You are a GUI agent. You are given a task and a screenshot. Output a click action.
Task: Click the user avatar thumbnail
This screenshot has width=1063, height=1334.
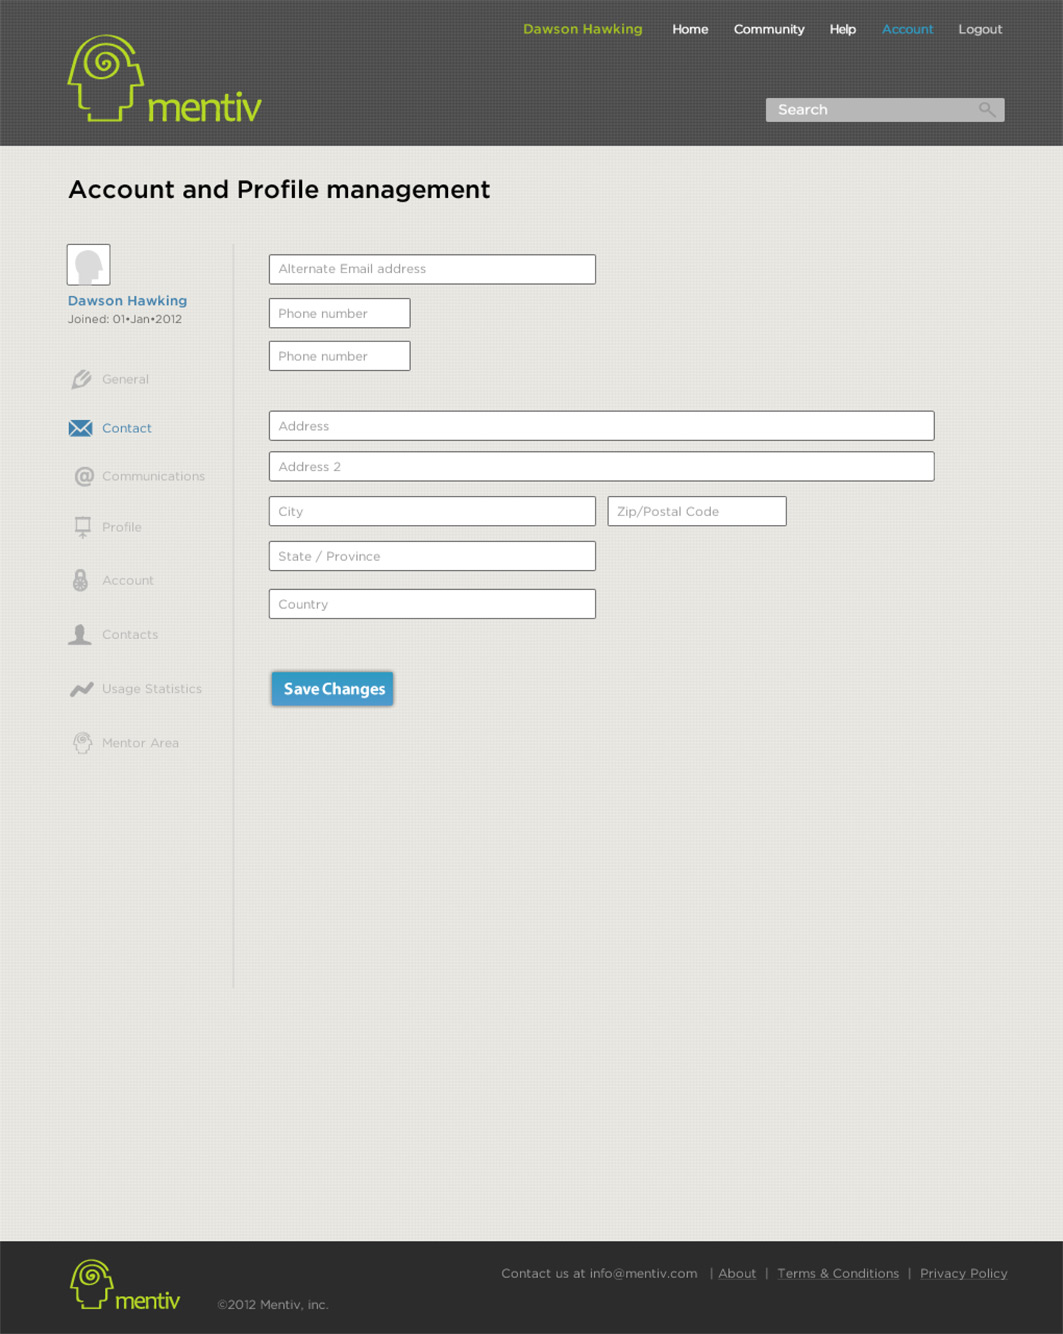click(x=89, y=265)
